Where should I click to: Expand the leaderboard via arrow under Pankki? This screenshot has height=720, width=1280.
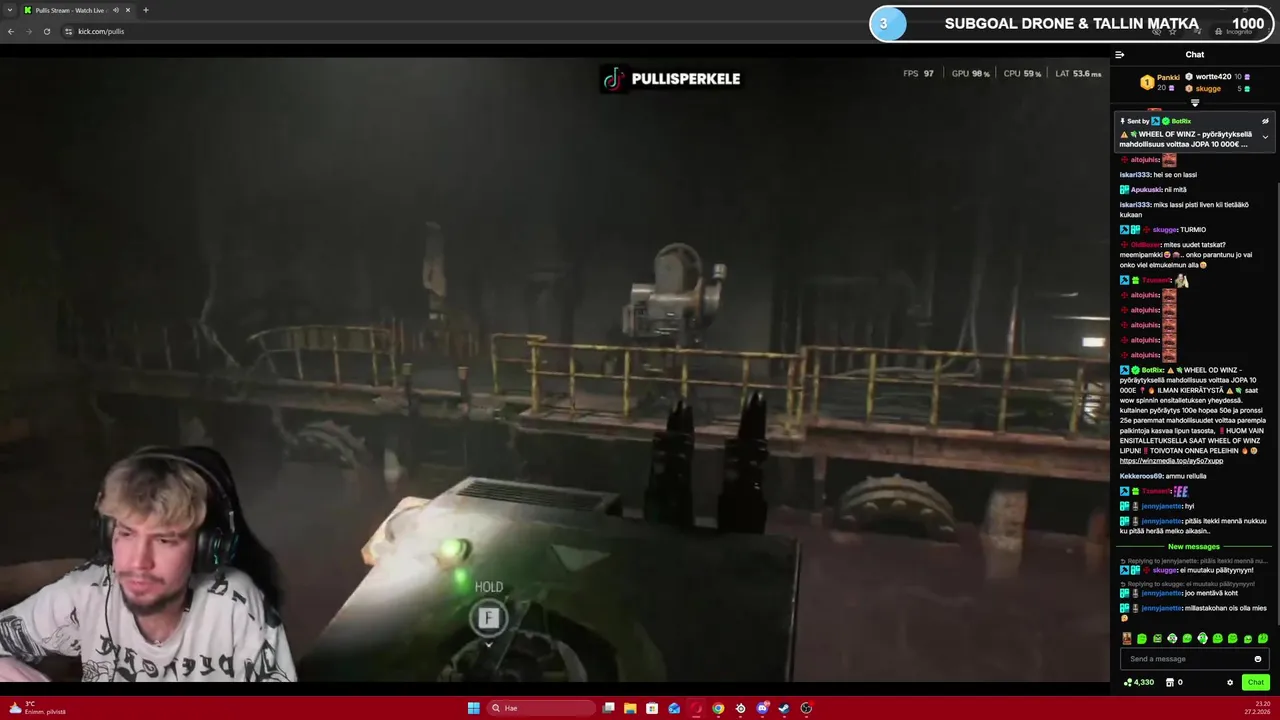(x=1195, y=102)
